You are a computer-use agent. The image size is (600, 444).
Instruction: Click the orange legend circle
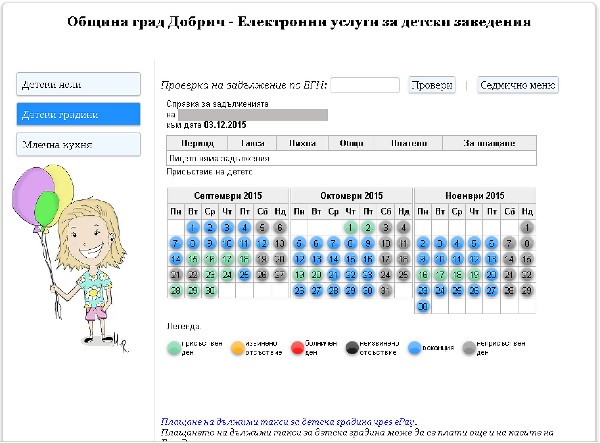click(x=238, y=350)
